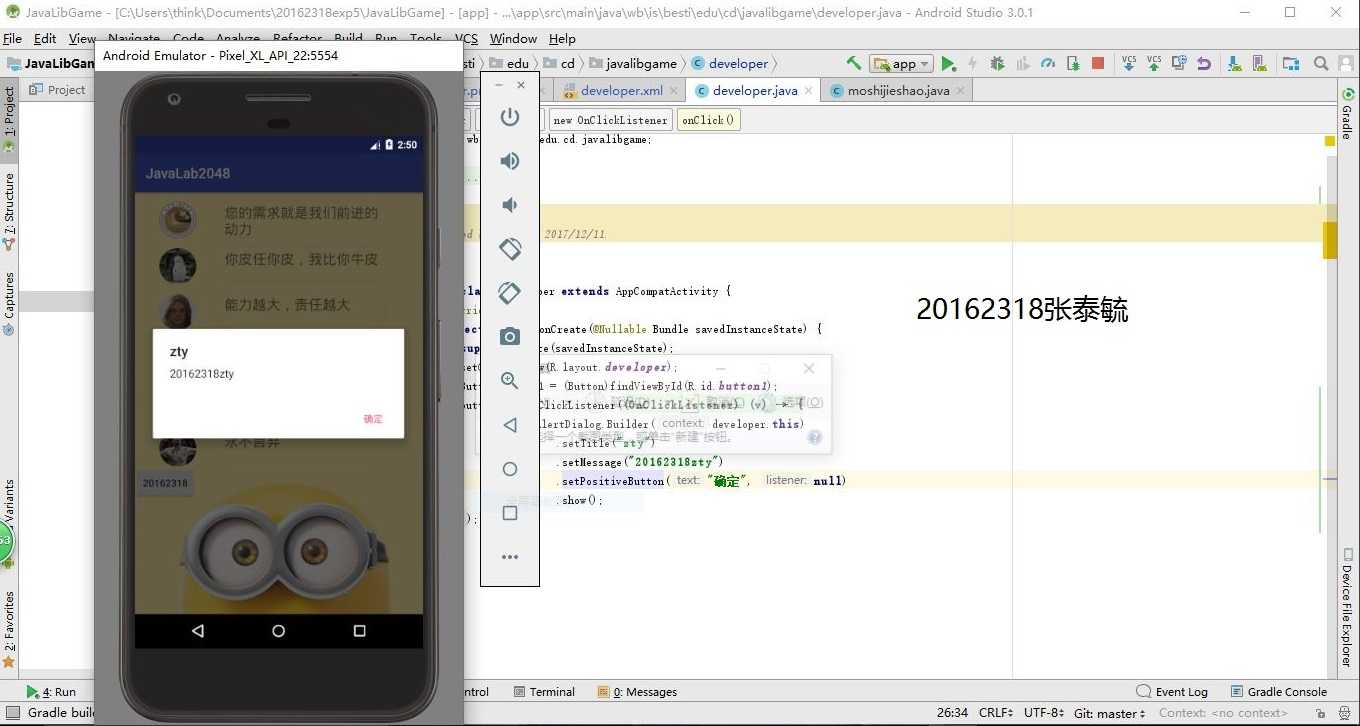This screenshot has height=726, width=1360.
Task: Click the new OnClickListener breadcrumb
Action: click(610, 120)
